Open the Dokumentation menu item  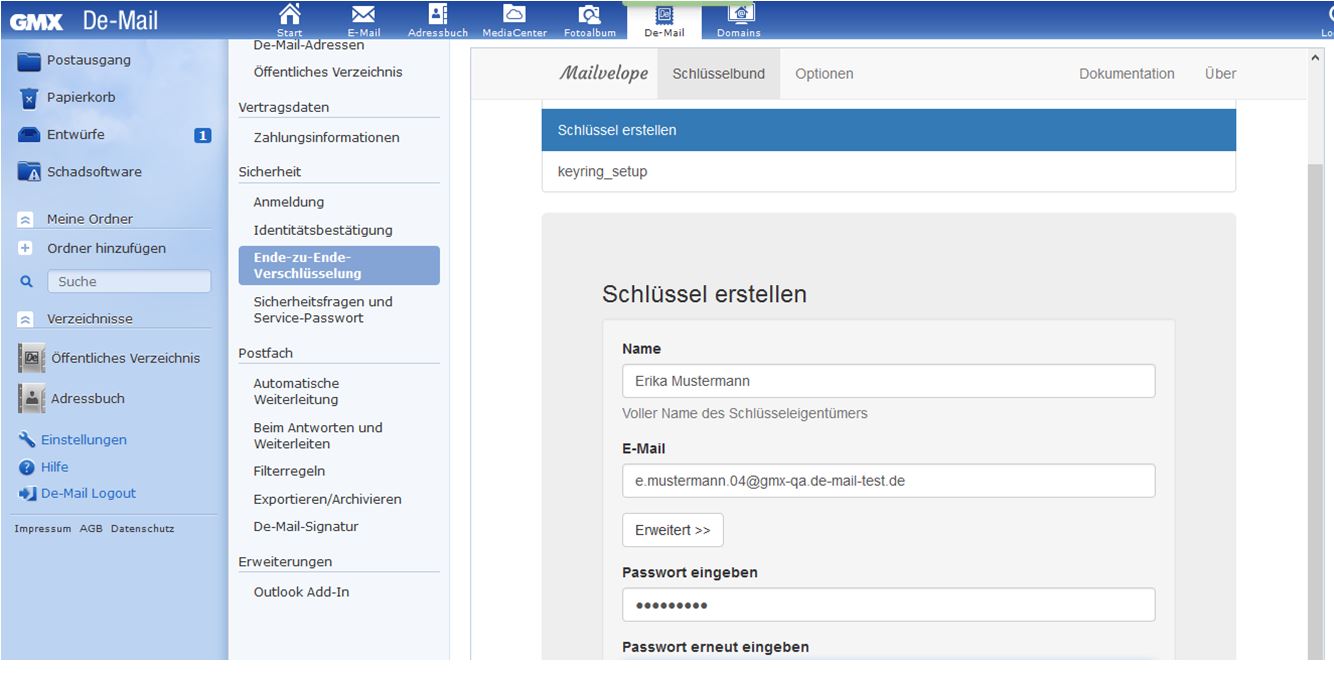pos(1127,74)
